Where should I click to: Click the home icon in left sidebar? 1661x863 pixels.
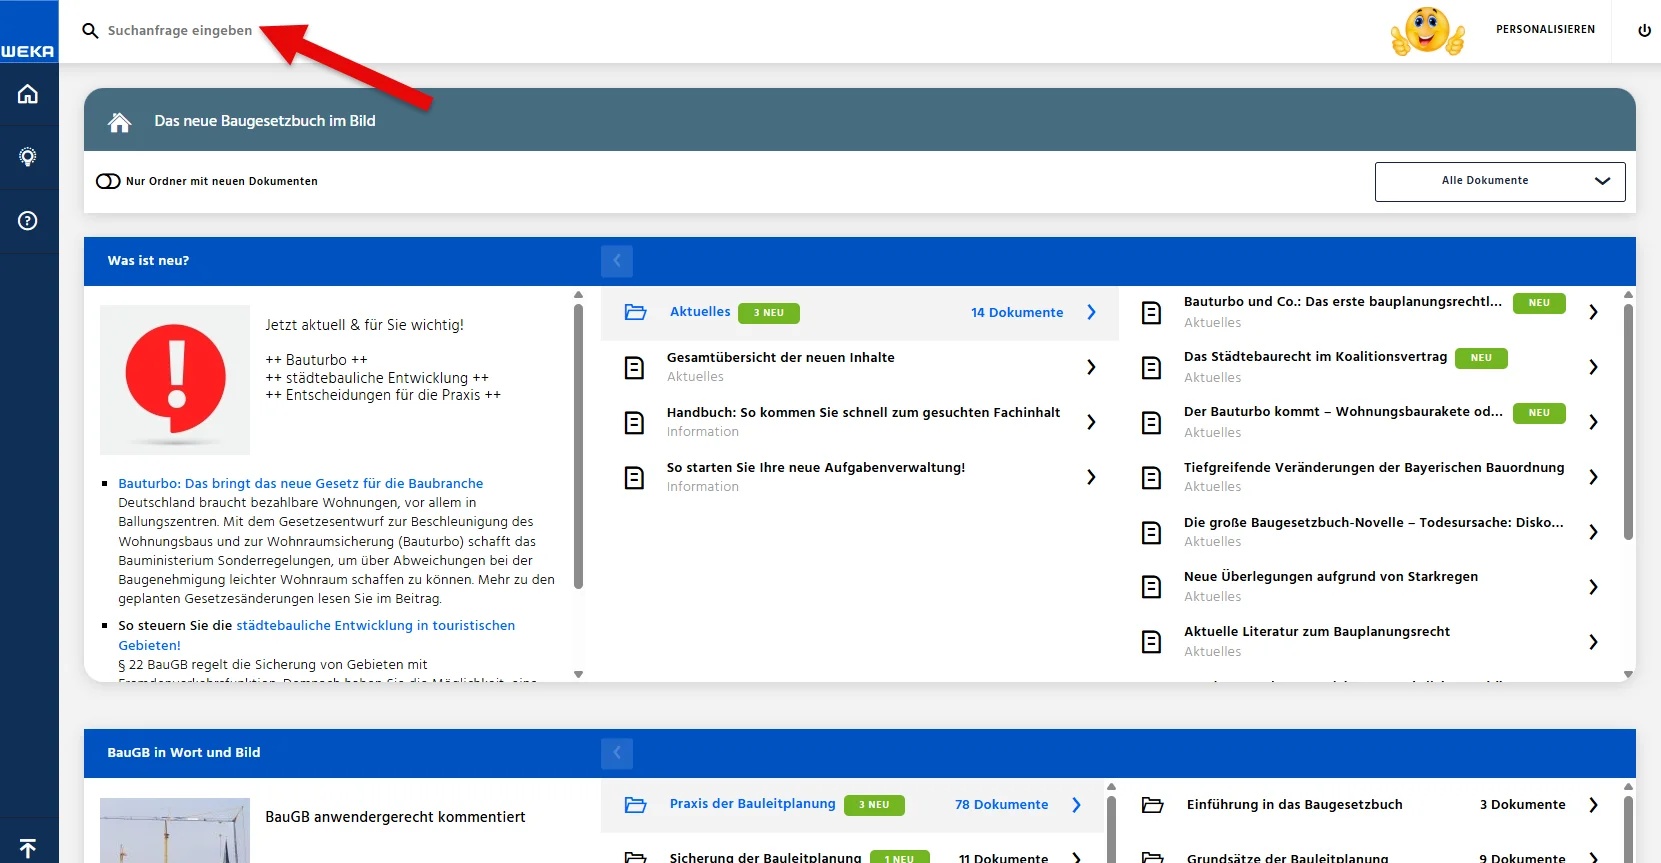coord(28,94)
